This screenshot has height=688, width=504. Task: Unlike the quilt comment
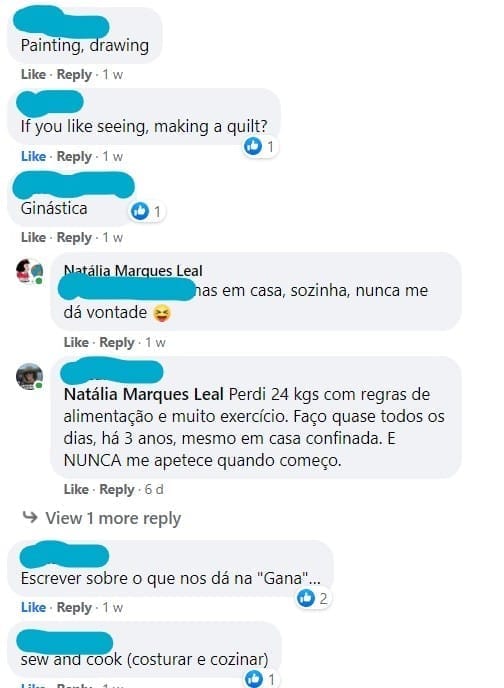pyautogui.click(x=33, y=156)
